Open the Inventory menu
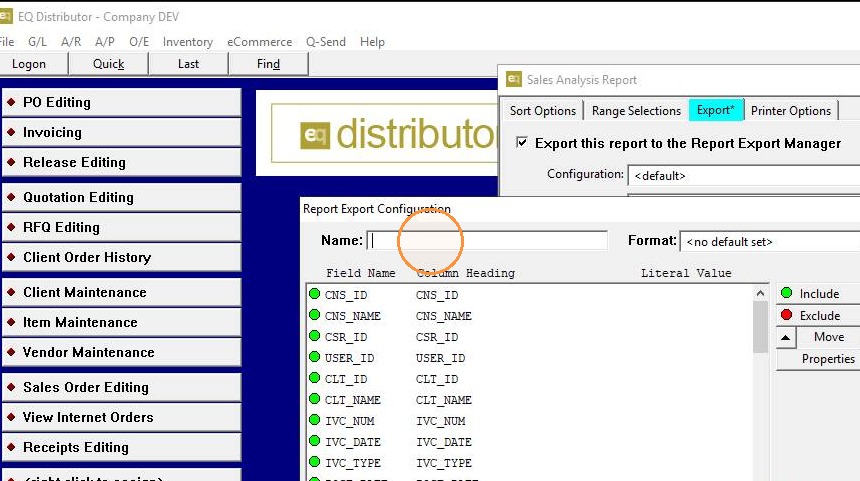Screen dimensions: 860x481 188,42
